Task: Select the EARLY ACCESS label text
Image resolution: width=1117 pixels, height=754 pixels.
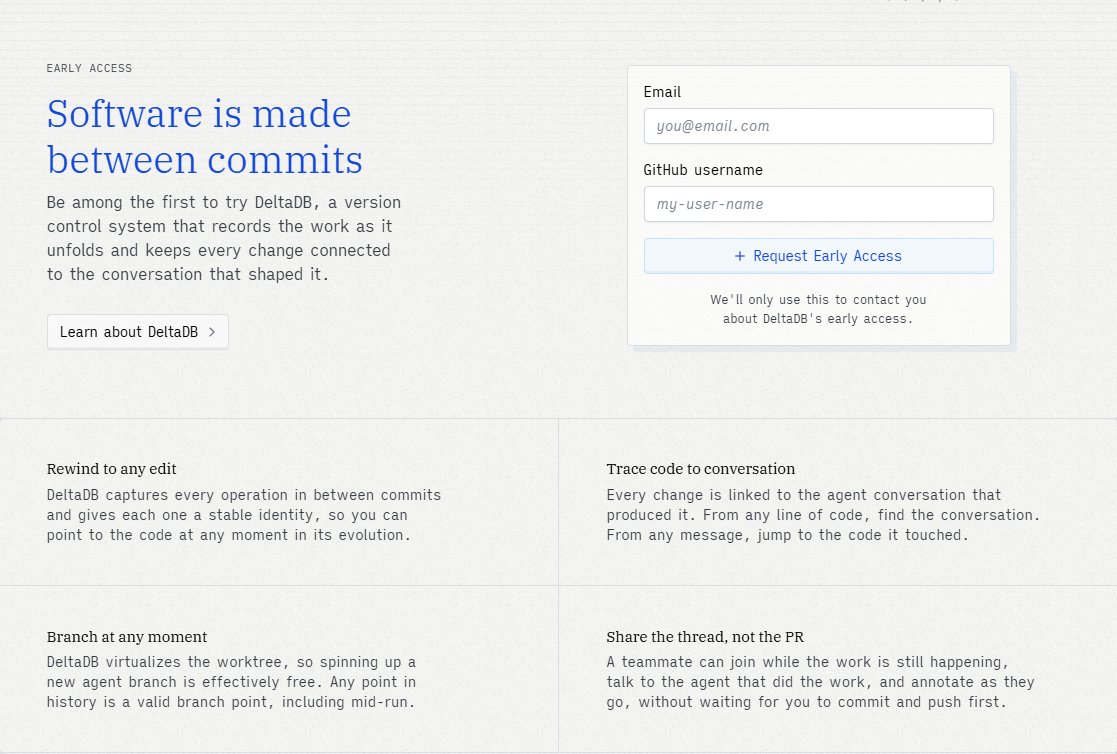Action: (89, 68)
